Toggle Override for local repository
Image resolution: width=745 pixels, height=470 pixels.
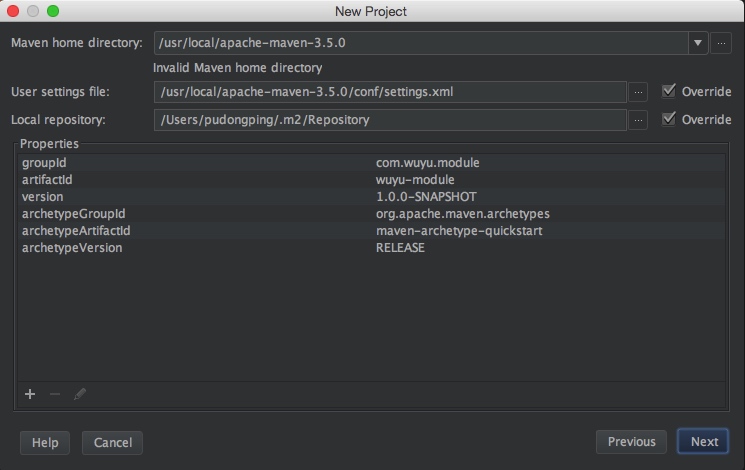669,119
